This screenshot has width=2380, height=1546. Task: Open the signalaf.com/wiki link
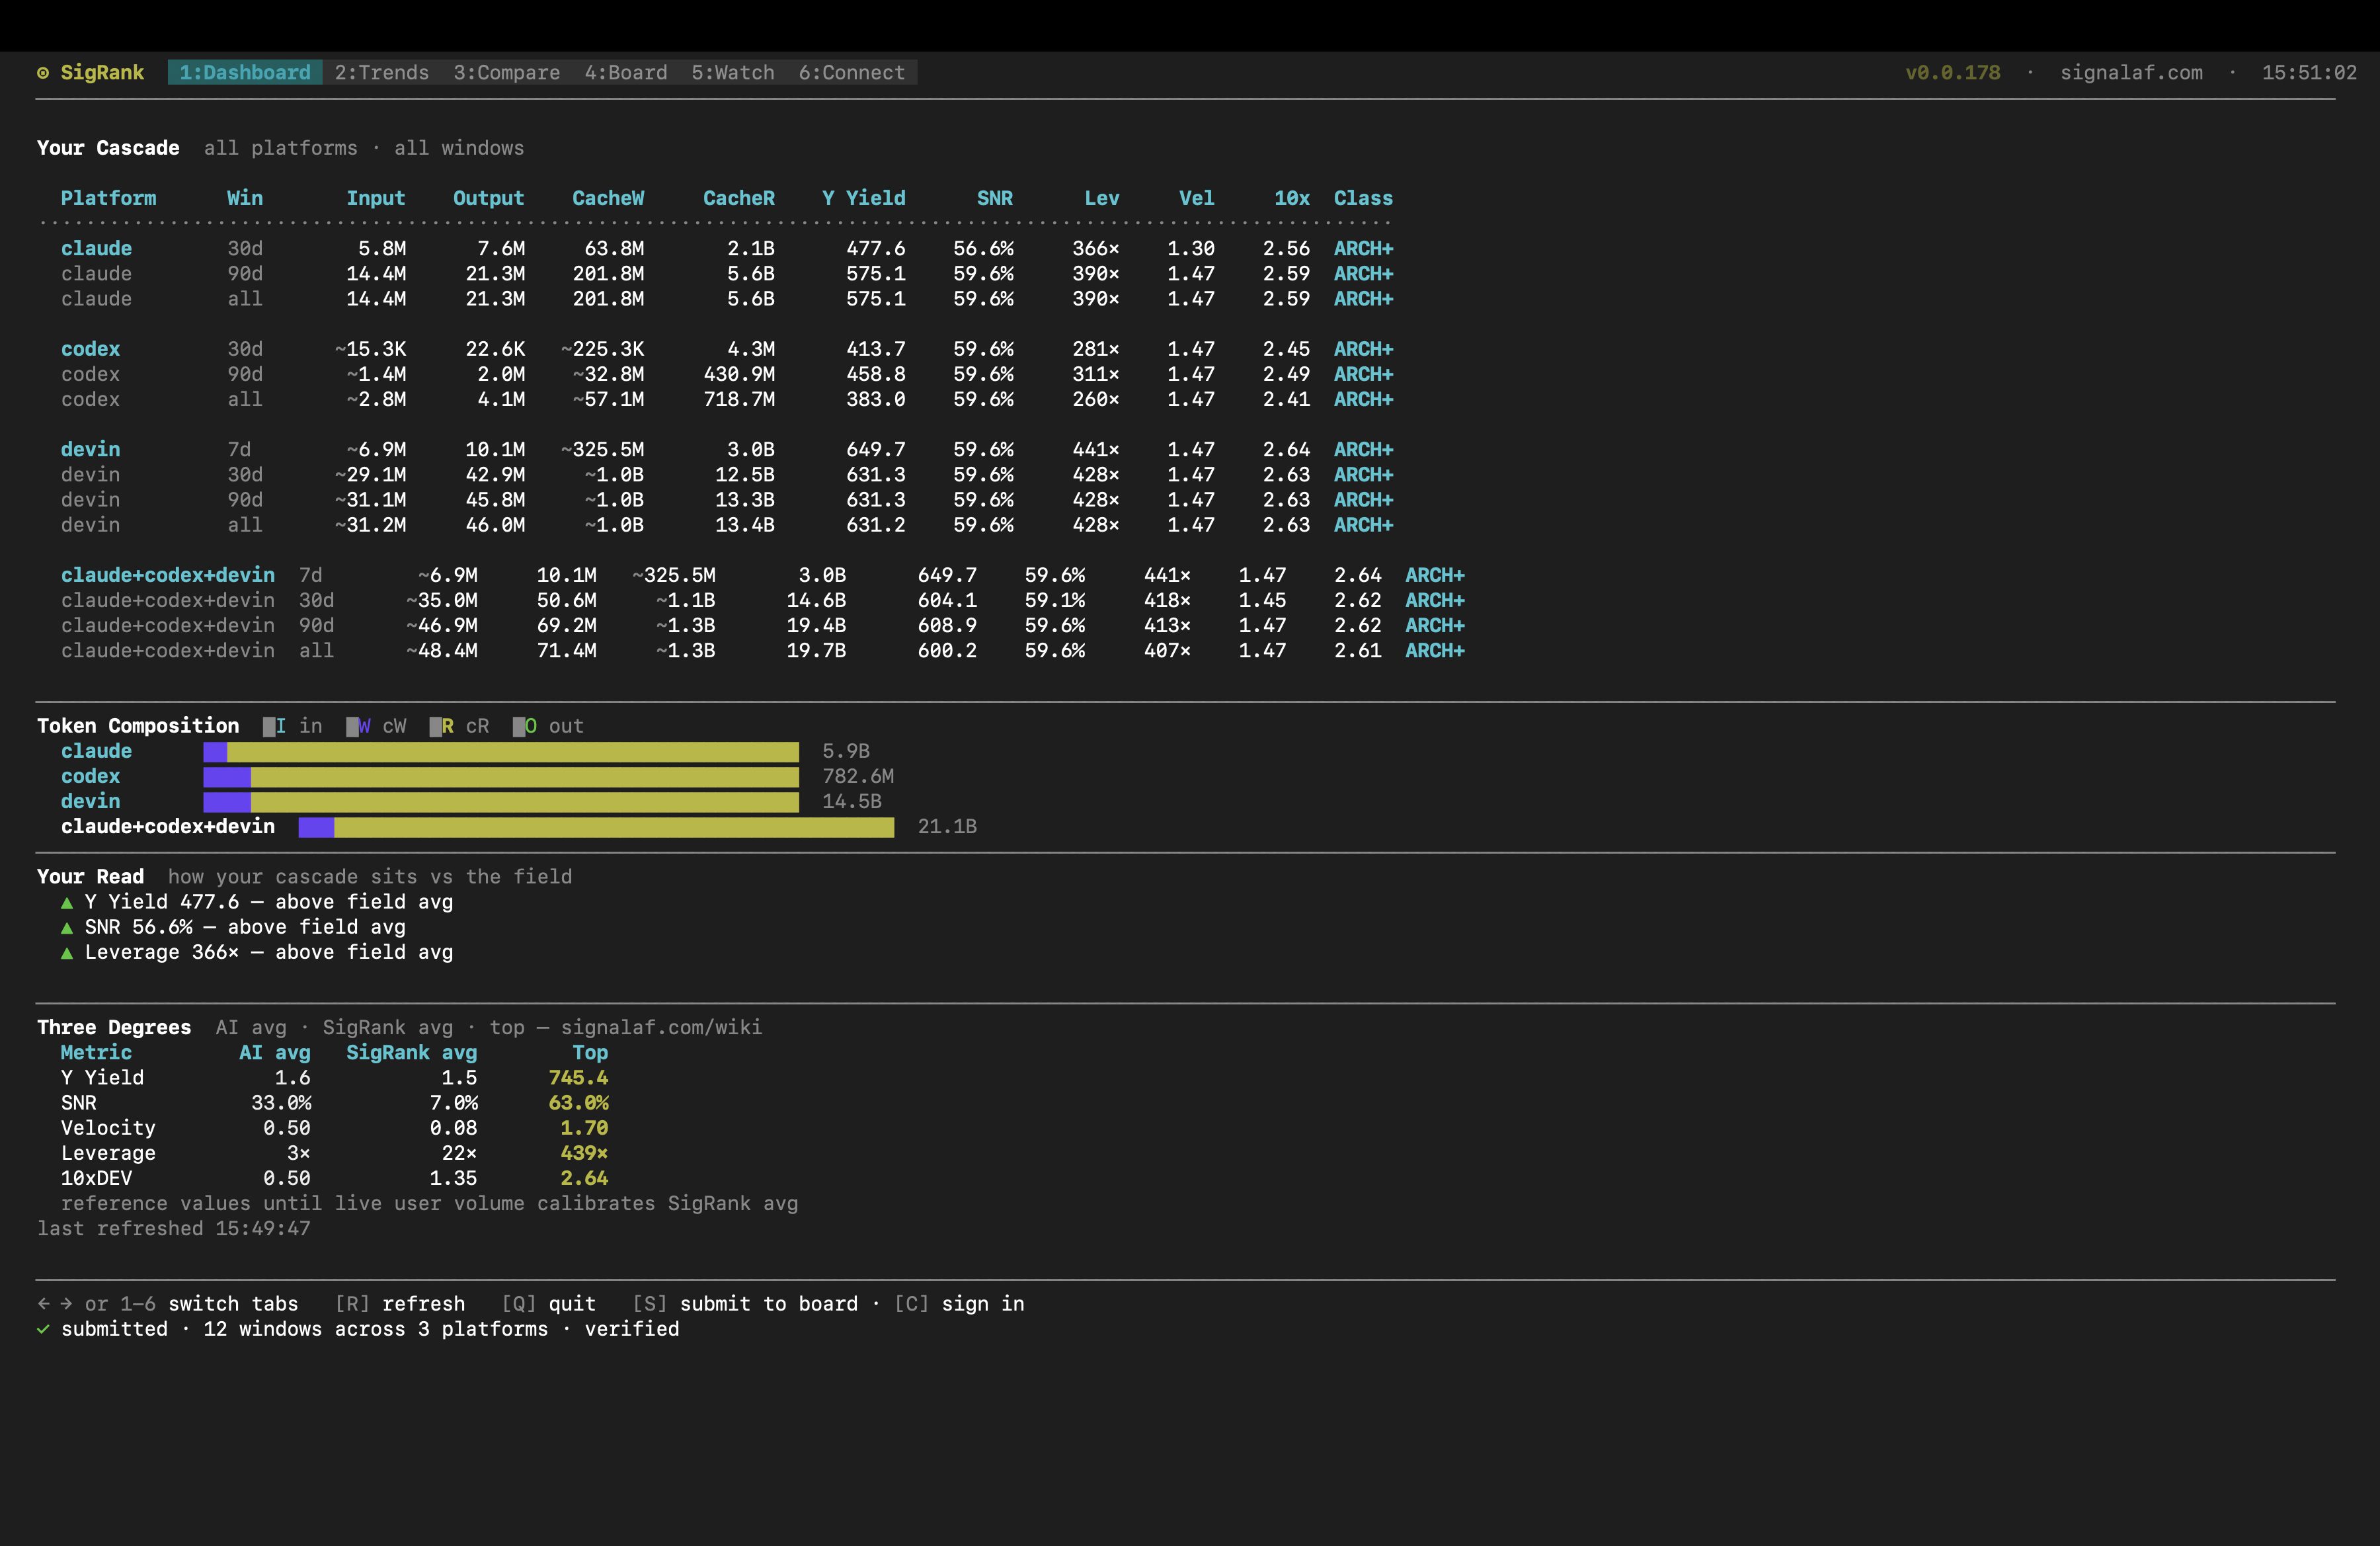coord(661,1028)
